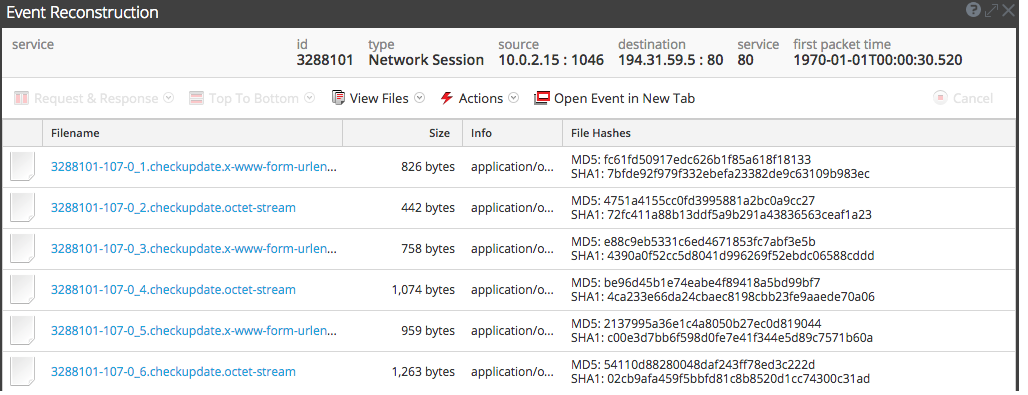Close the Event Reconstruction dialog
1028x395 pixels.
coord(1008,10)
